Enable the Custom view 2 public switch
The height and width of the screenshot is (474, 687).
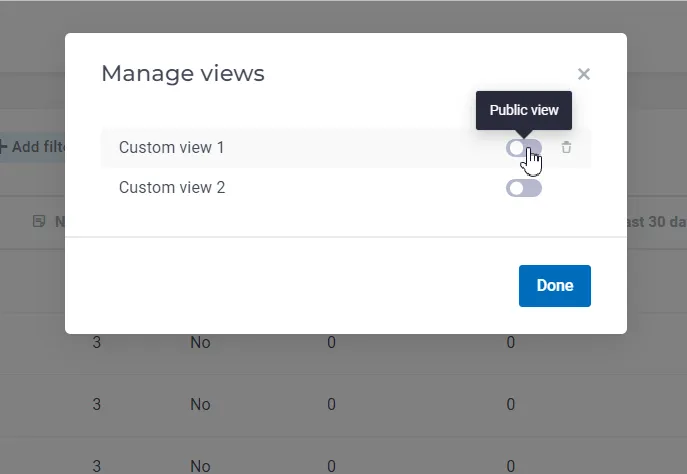tap(524, 188)
